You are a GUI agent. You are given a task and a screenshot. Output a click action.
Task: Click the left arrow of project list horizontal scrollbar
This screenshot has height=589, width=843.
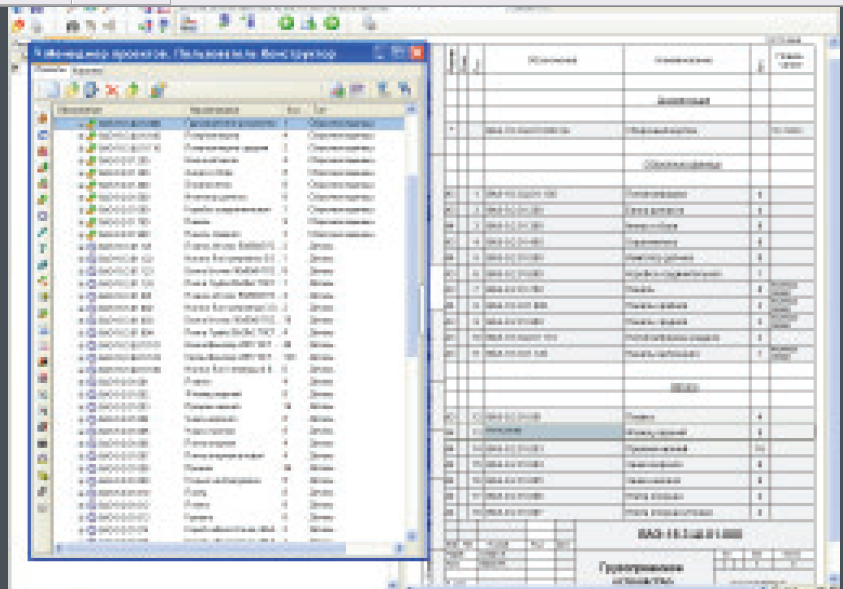coord(59,548)
